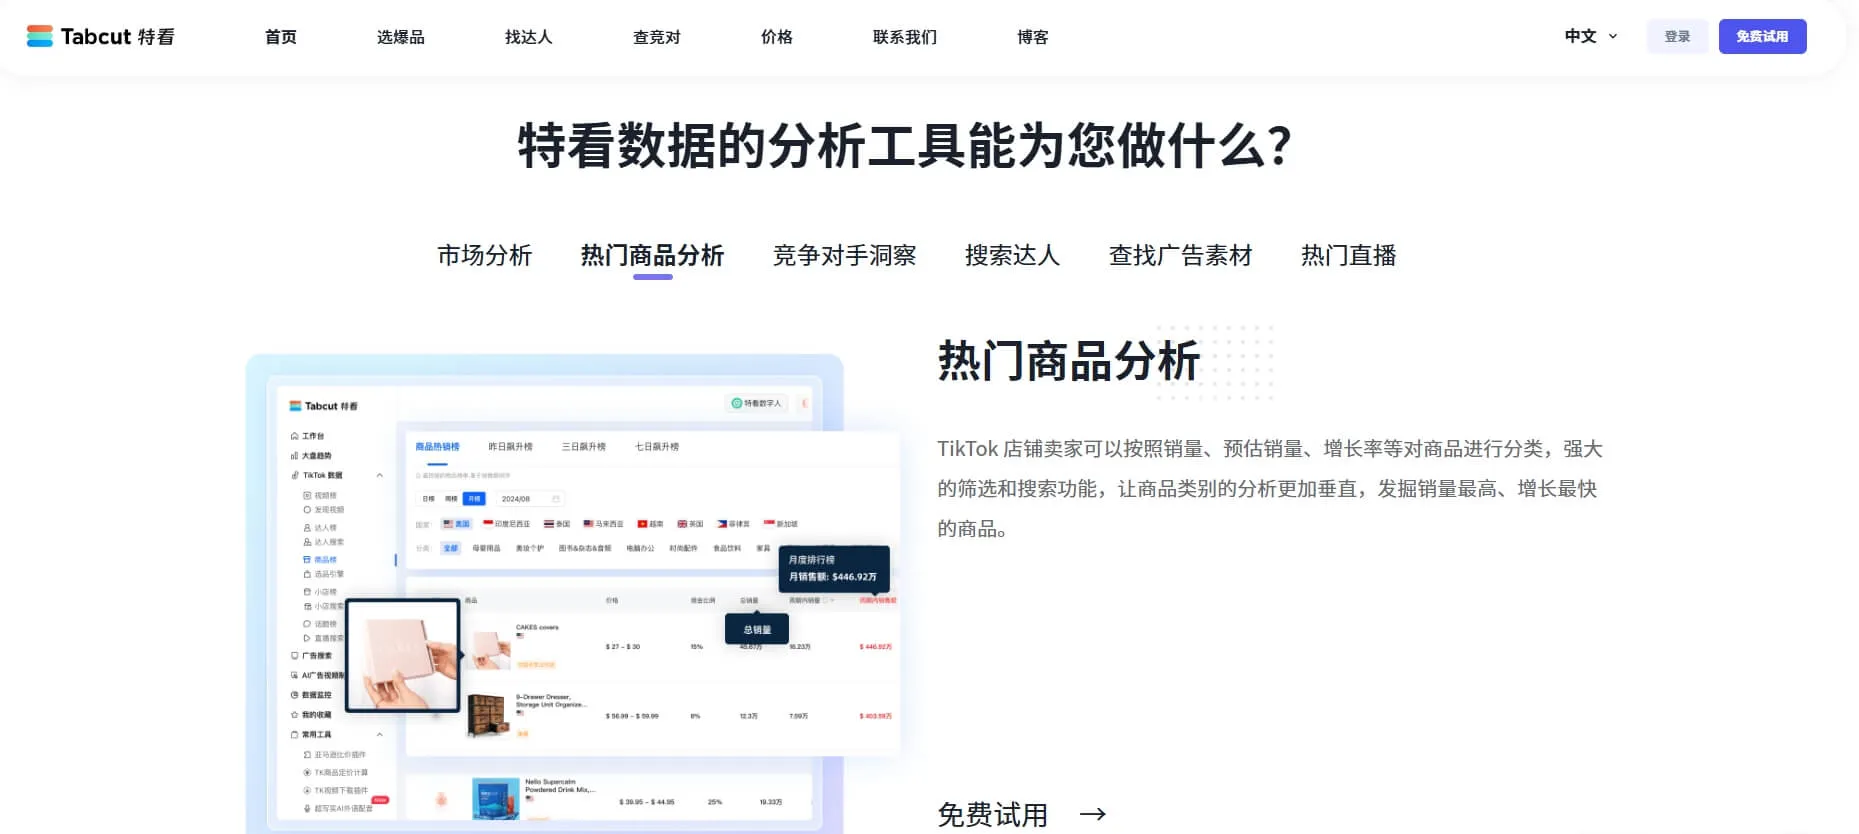Click the arrow icon beside 免费试用

pos(1093,814)
